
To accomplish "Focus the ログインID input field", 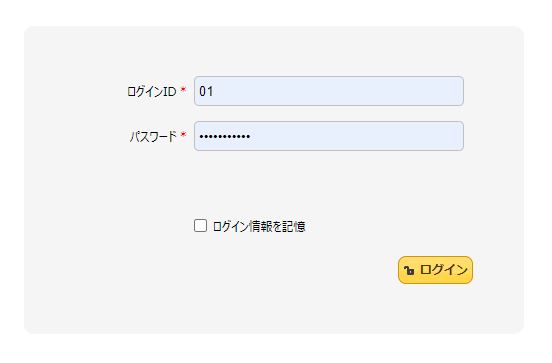I will point(328,91).
